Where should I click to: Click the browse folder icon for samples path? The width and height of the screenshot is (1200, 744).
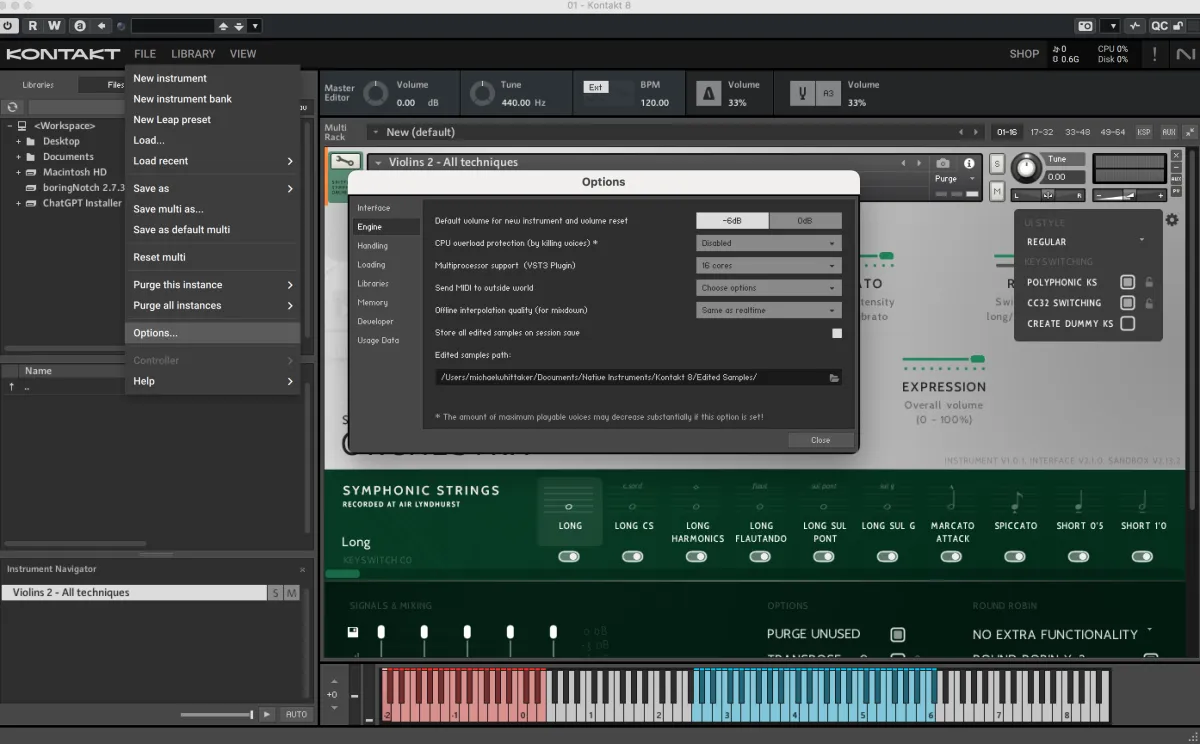pyautogui.click(x=834, y=377)
